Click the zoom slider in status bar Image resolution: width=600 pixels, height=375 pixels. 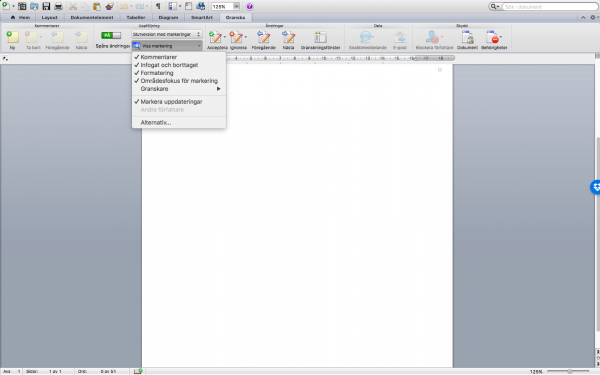pyautogui.click(x=569, y=371)
